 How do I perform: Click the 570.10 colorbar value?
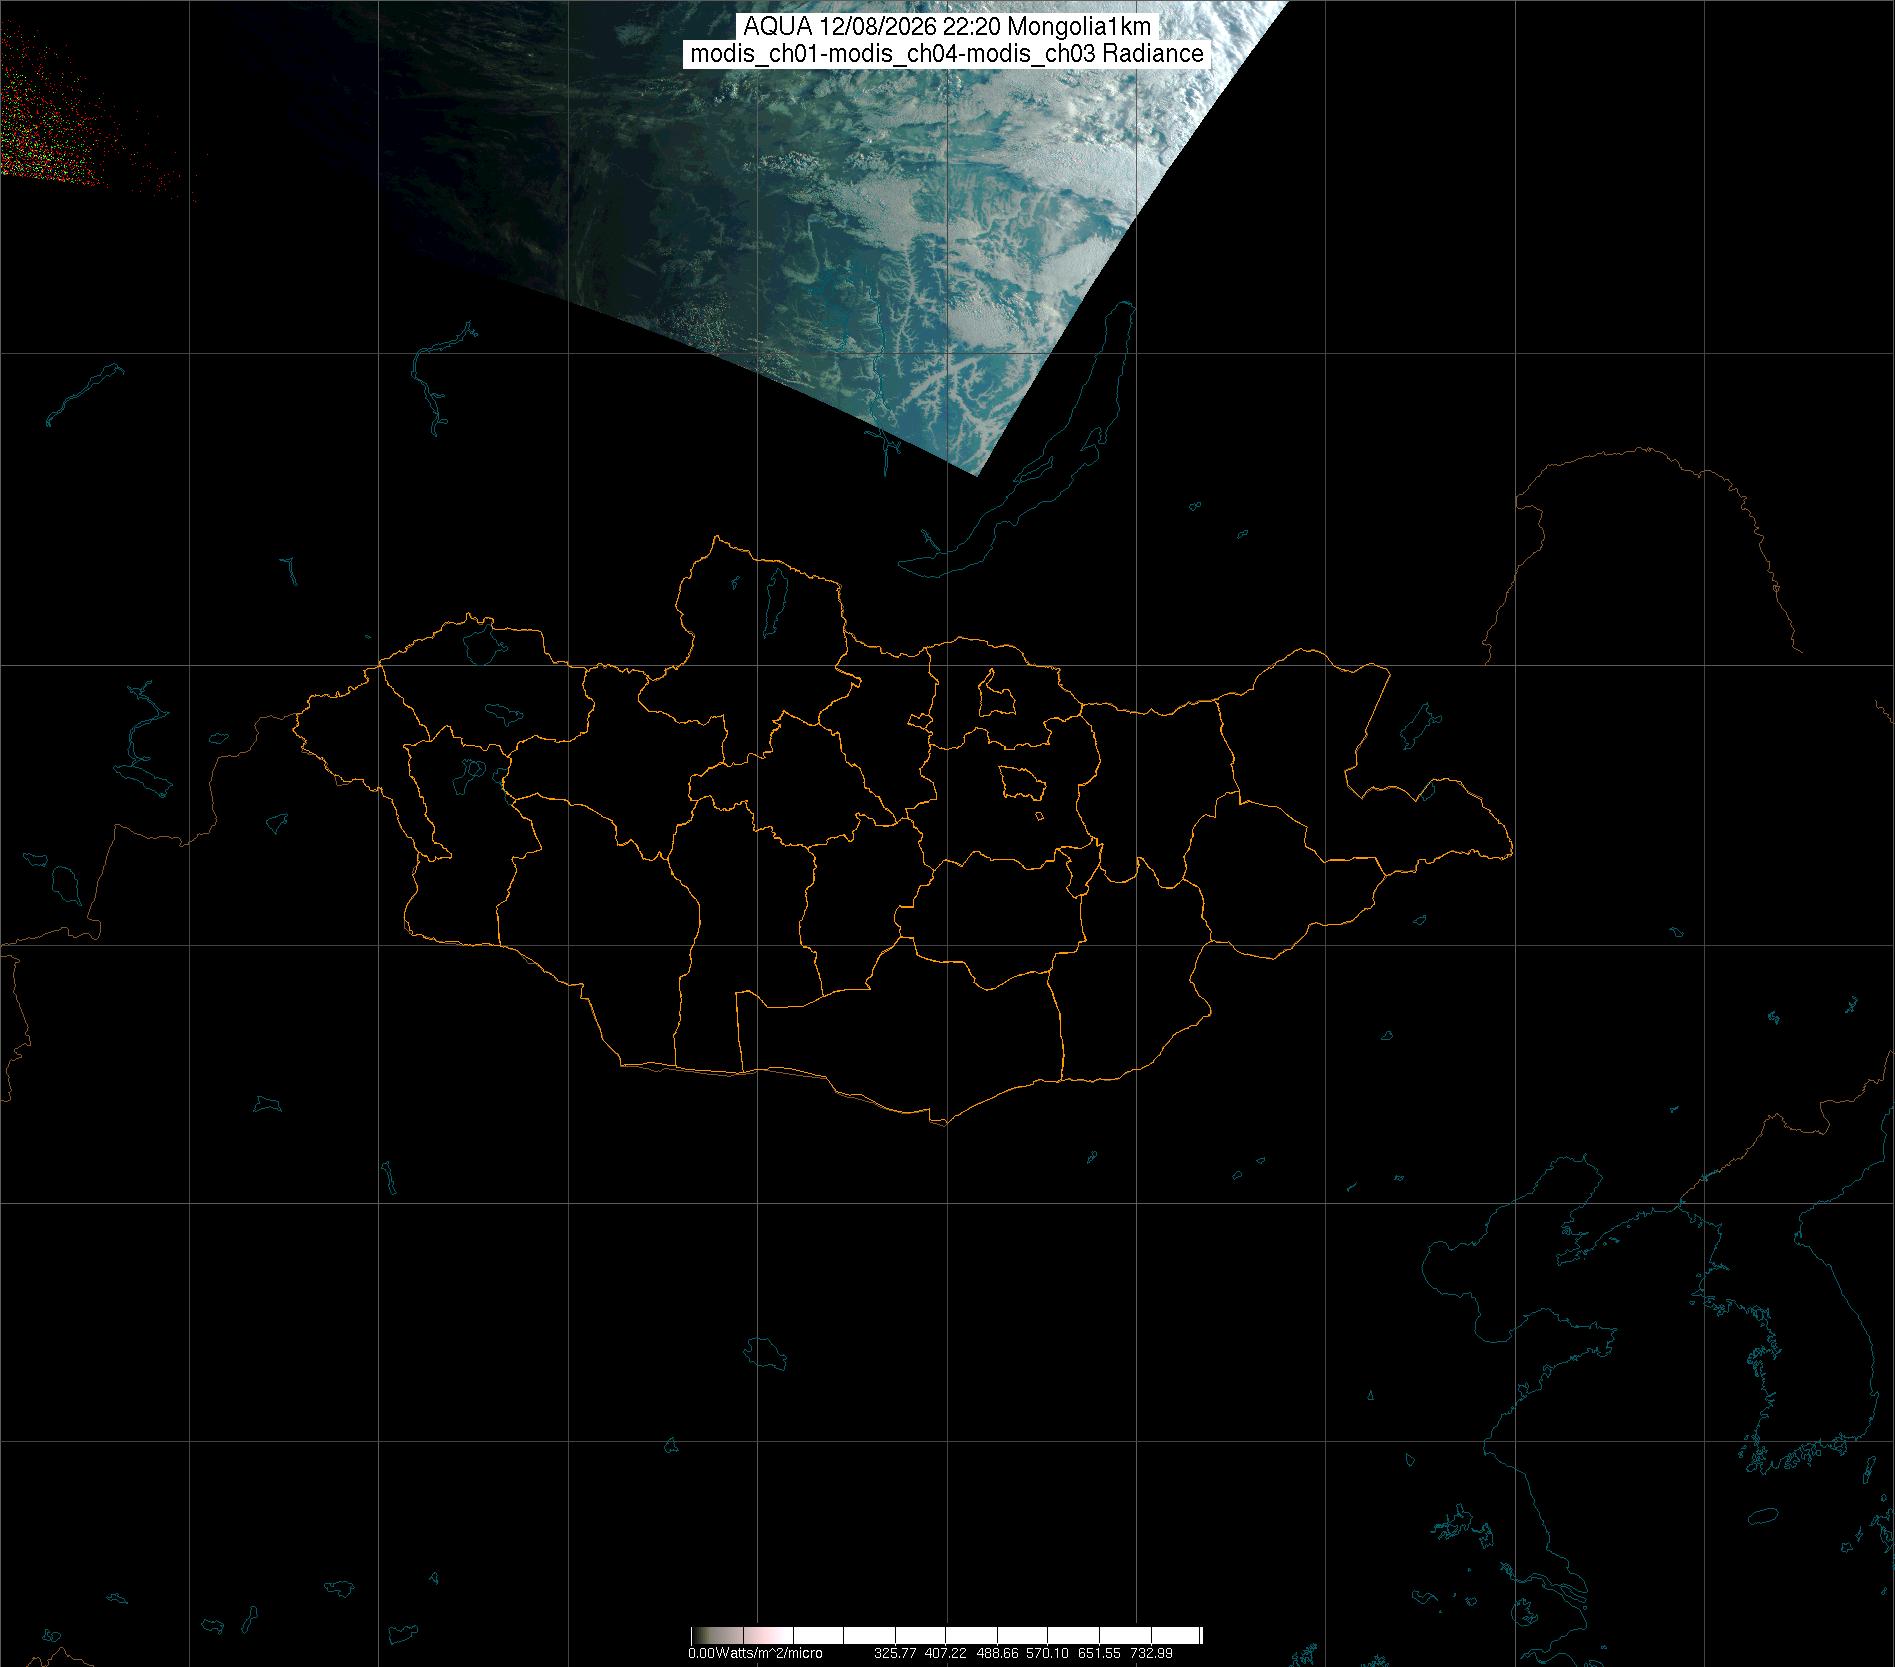click(x=1047, y=1653)
